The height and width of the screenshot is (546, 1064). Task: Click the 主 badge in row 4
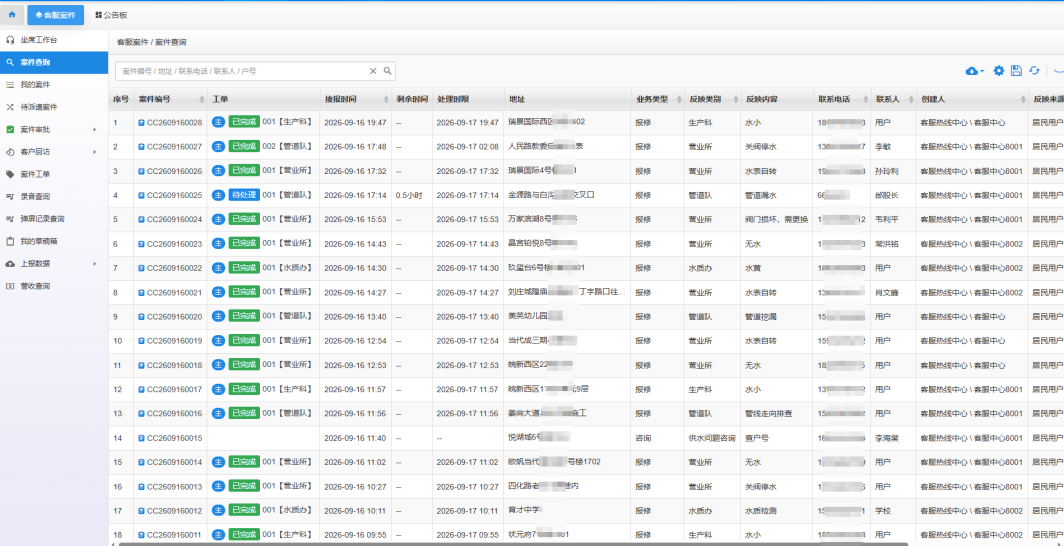[218, 195]
